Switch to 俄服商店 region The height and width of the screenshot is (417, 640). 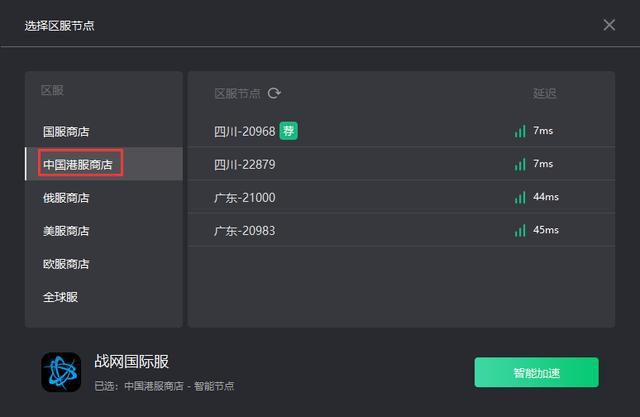pos(66,198)
